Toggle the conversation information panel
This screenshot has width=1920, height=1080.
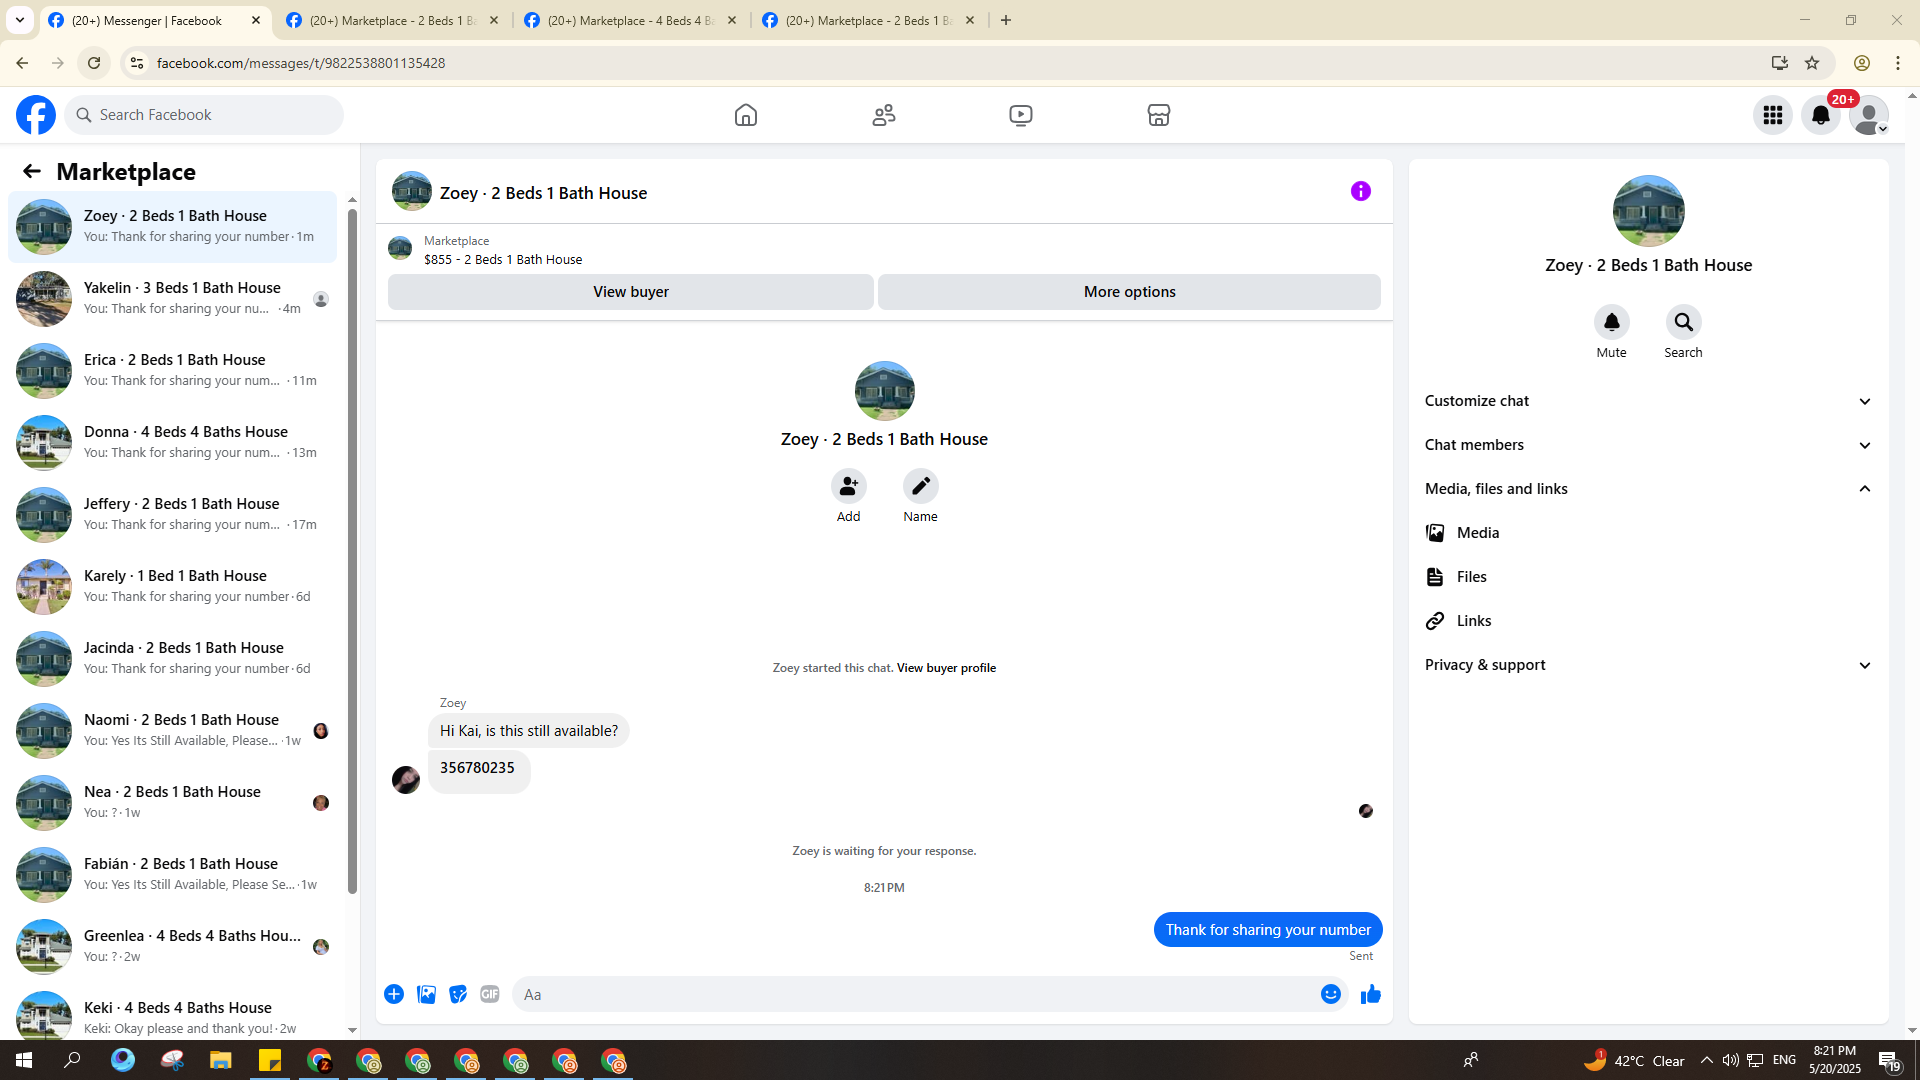(1360, 191)
